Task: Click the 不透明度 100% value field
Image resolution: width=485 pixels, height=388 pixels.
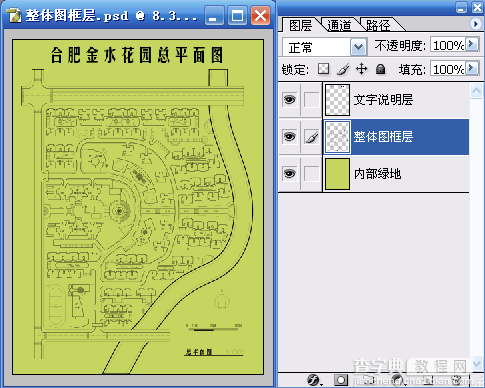Action: pos(448,45)
